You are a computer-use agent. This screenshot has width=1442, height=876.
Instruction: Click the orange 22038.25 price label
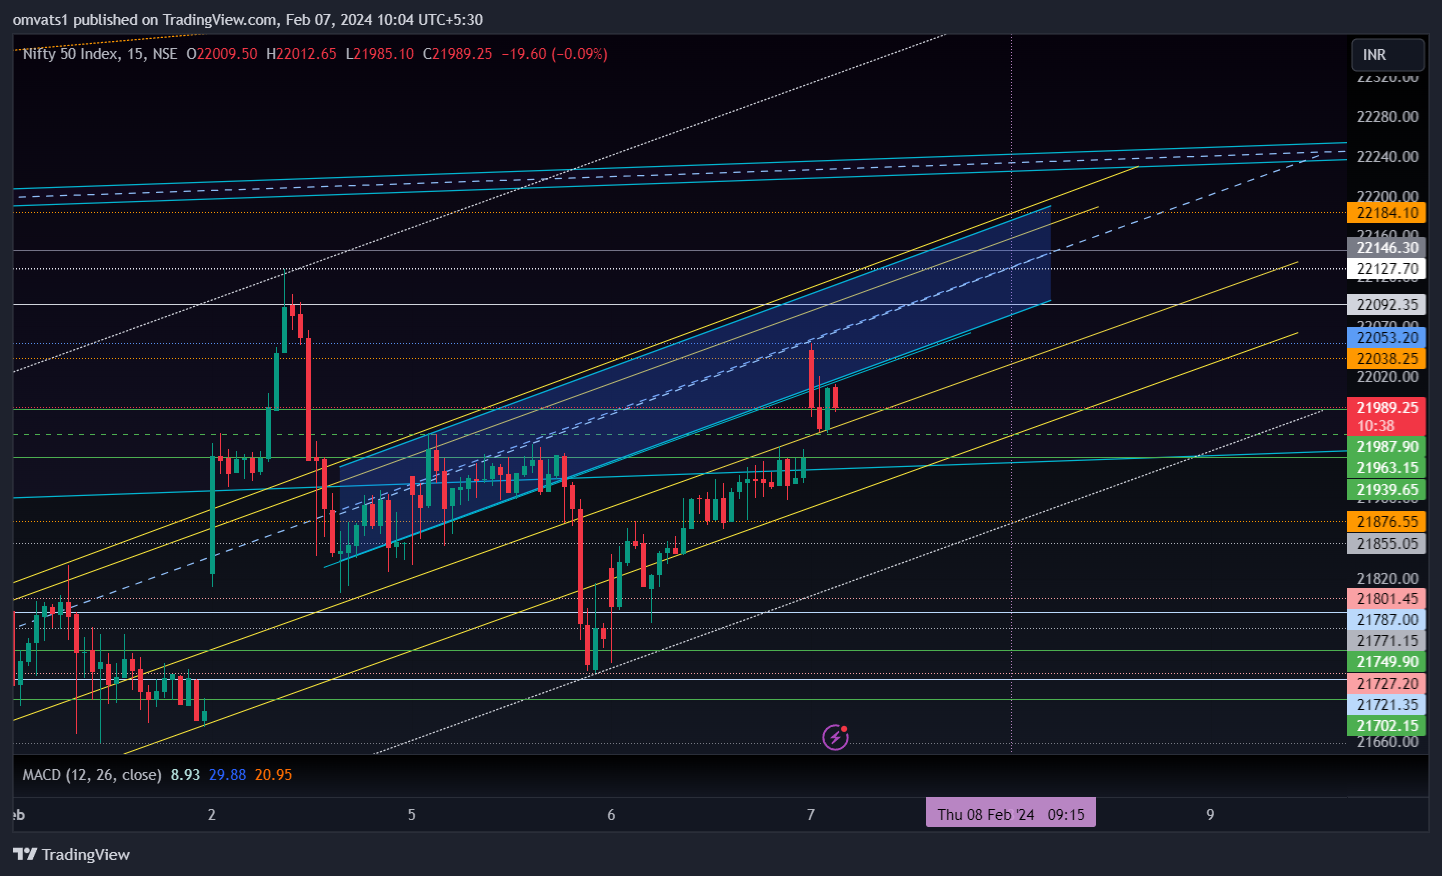(1387, 359)
